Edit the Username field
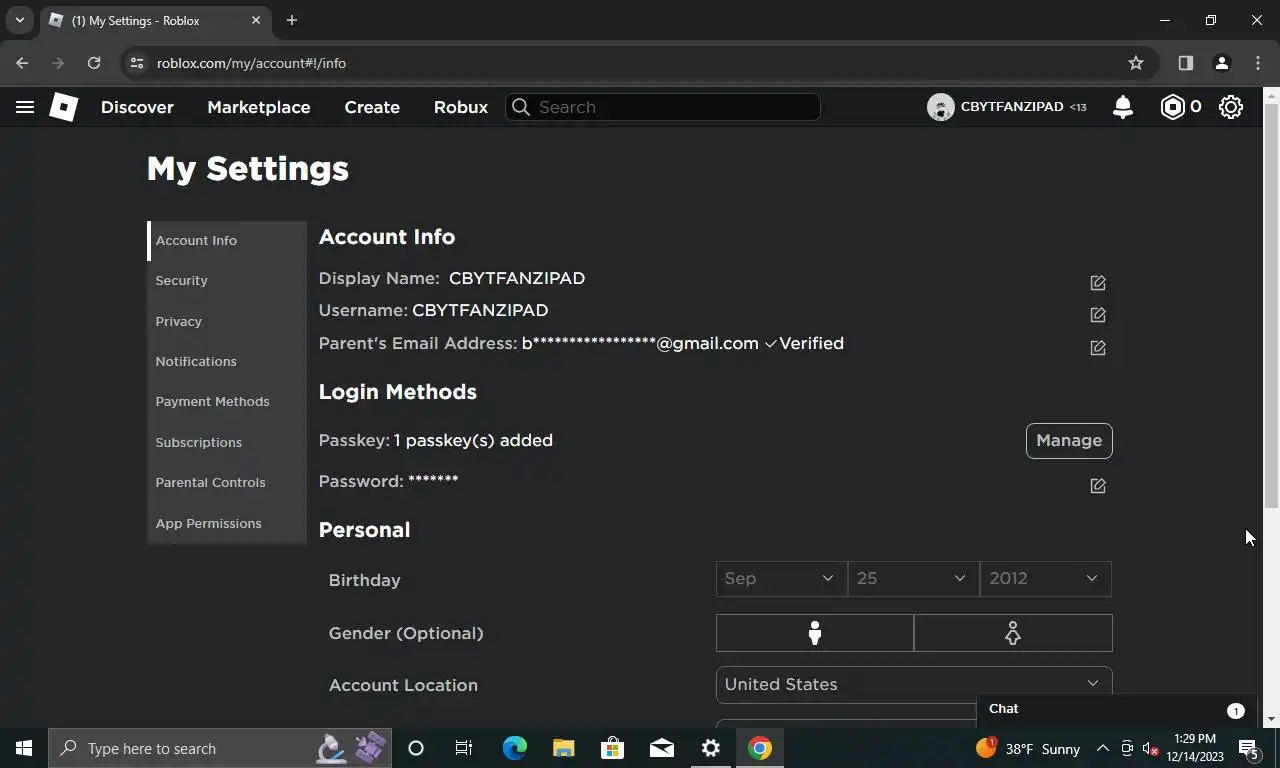The height and width of the screenshot is (768, 1280). coord(1098,315)
